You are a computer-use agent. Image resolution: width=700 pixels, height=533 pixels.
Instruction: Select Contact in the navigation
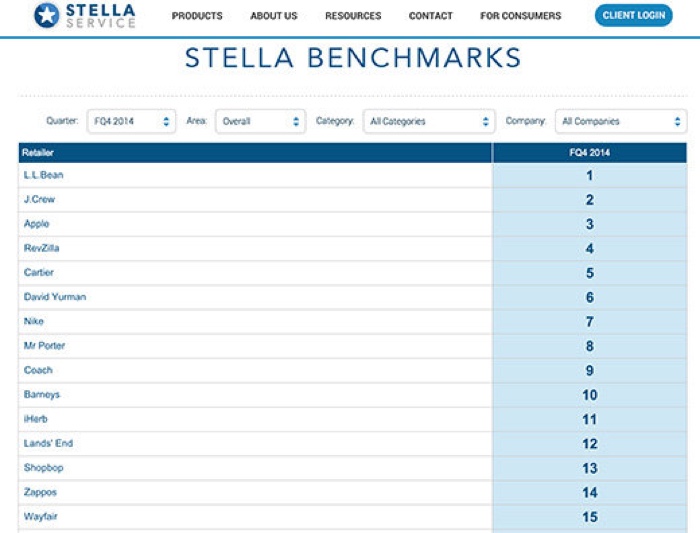click(x=430, y=16)
